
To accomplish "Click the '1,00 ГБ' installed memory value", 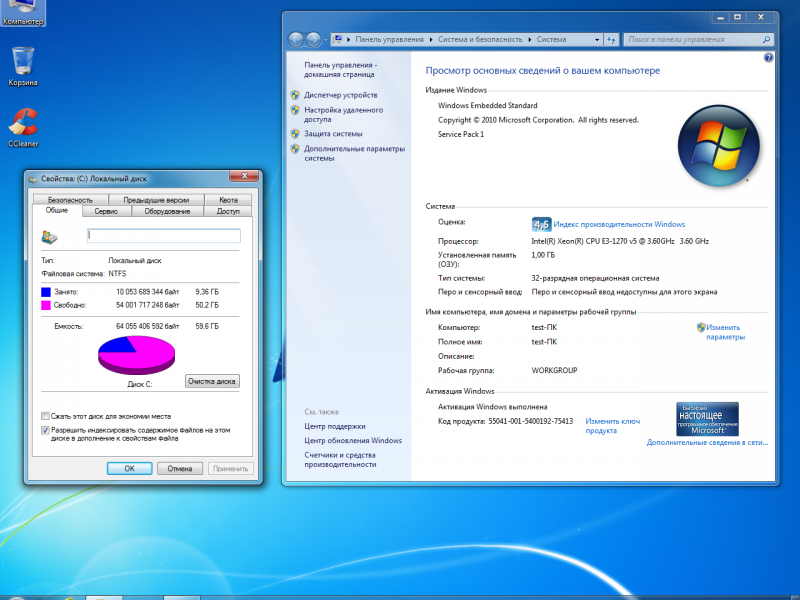I will click(543, 255).
